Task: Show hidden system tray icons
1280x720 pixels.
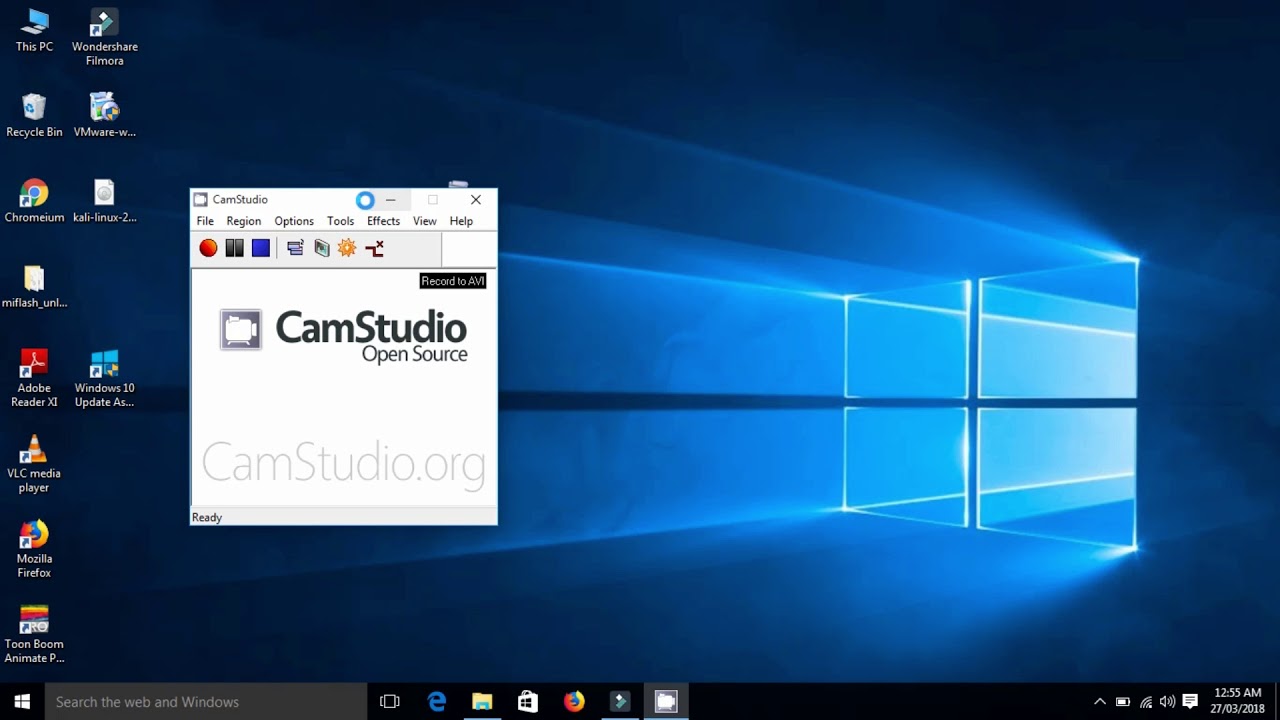Action: (1100, 702)
